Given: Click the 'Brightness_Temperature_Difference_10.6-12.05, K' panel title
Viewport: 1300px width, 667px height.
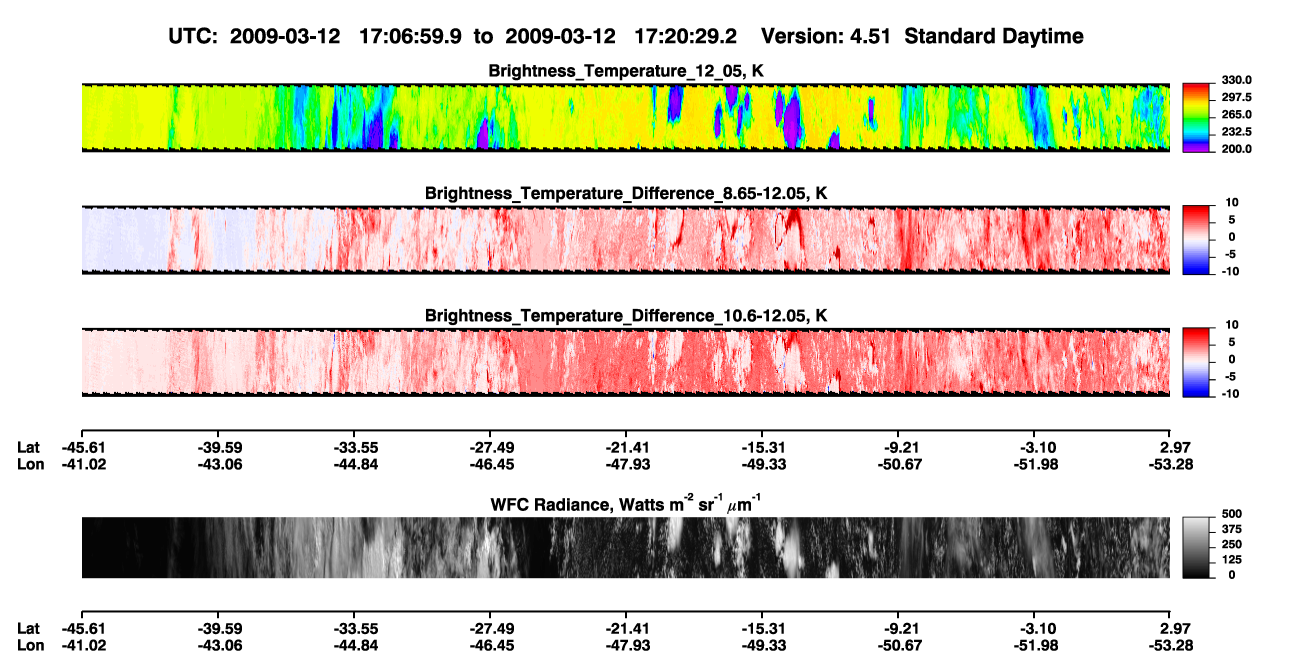Looking at the screenshot, I should (626, 316).
